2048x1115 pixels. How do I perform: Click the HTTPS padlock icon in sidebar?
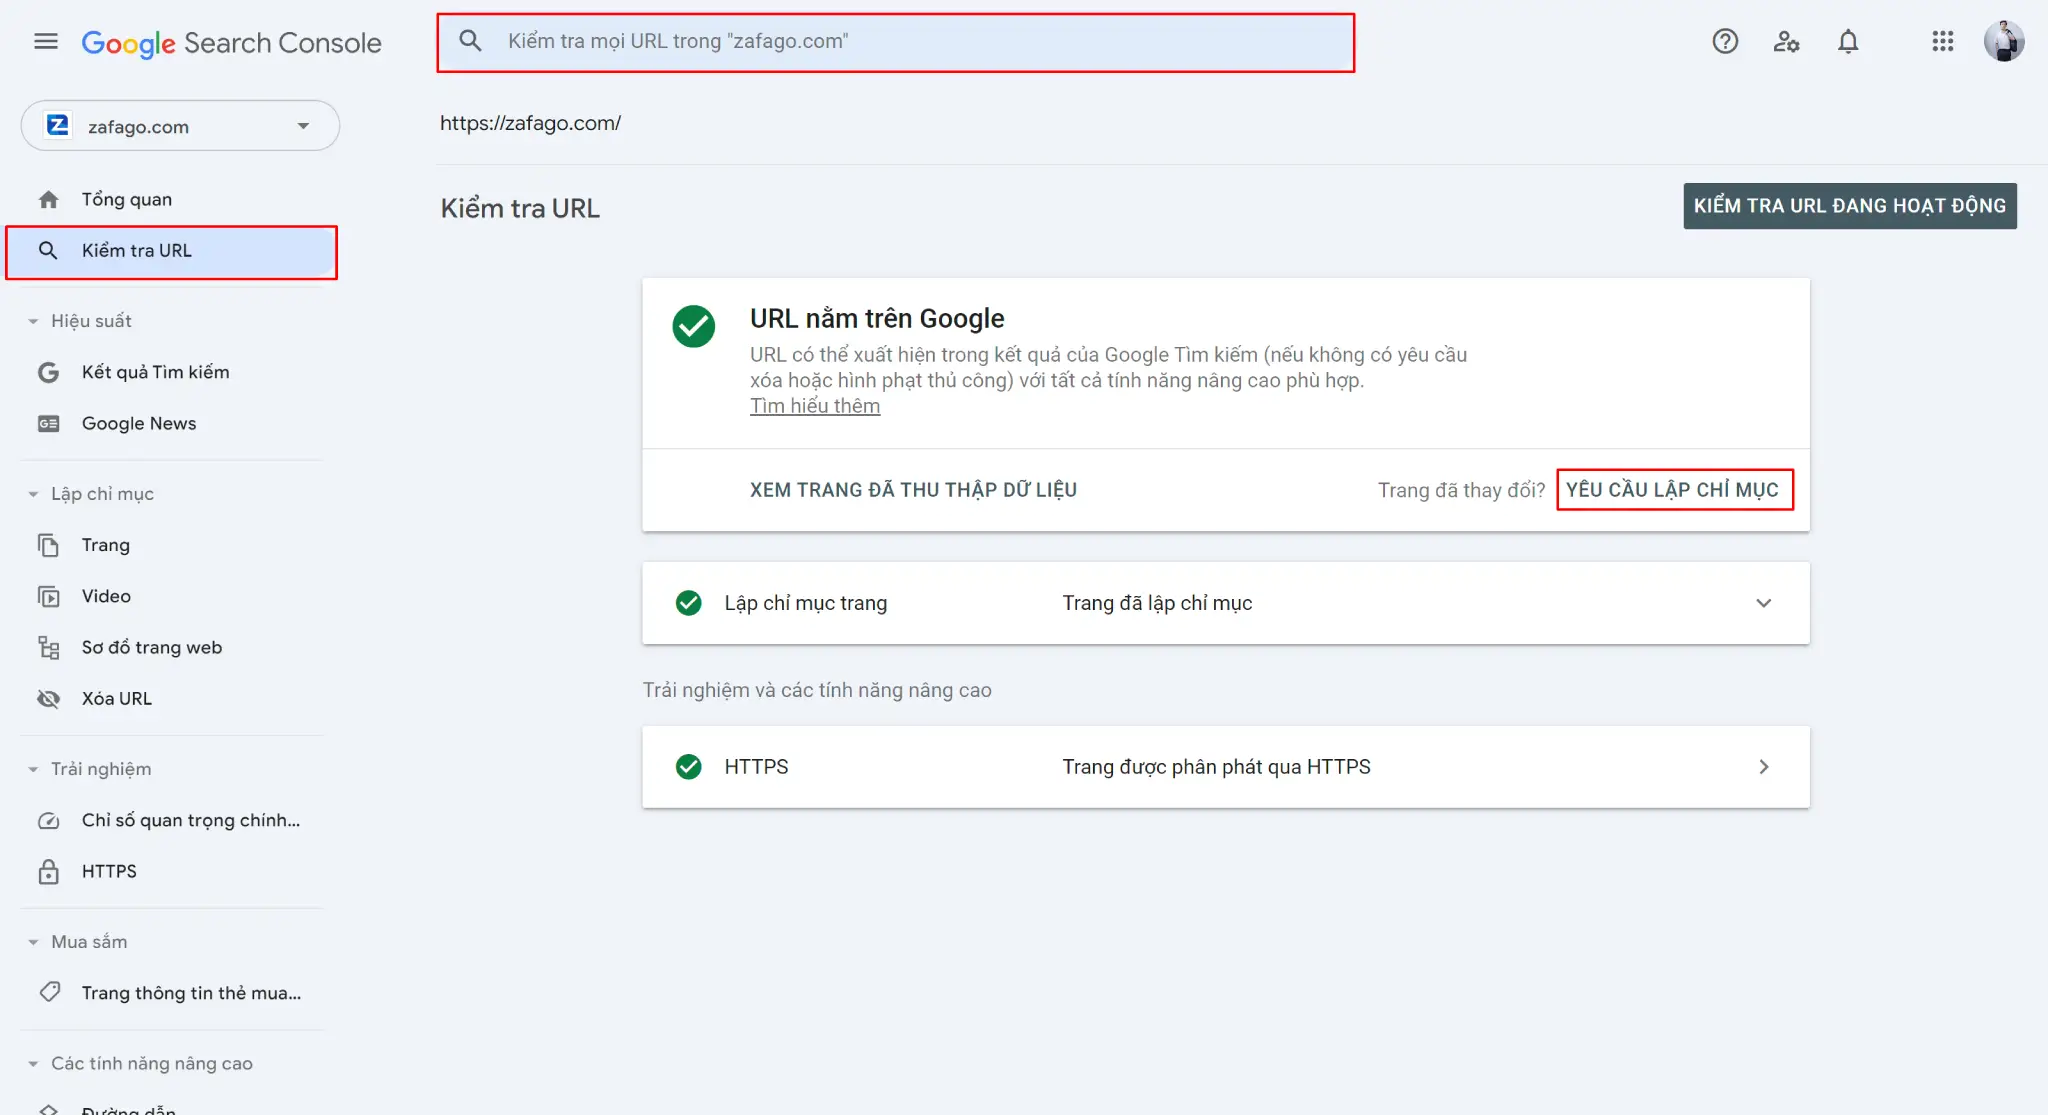pos(48,872)
